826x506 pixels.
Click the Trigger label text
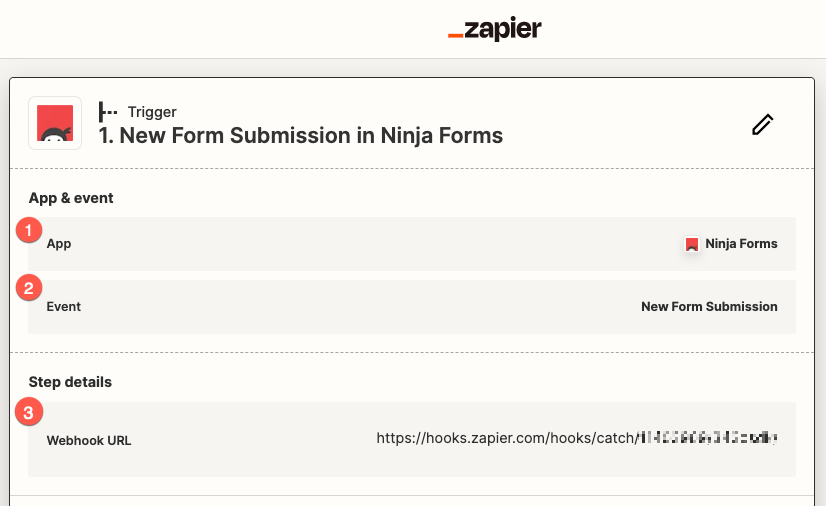152,112
